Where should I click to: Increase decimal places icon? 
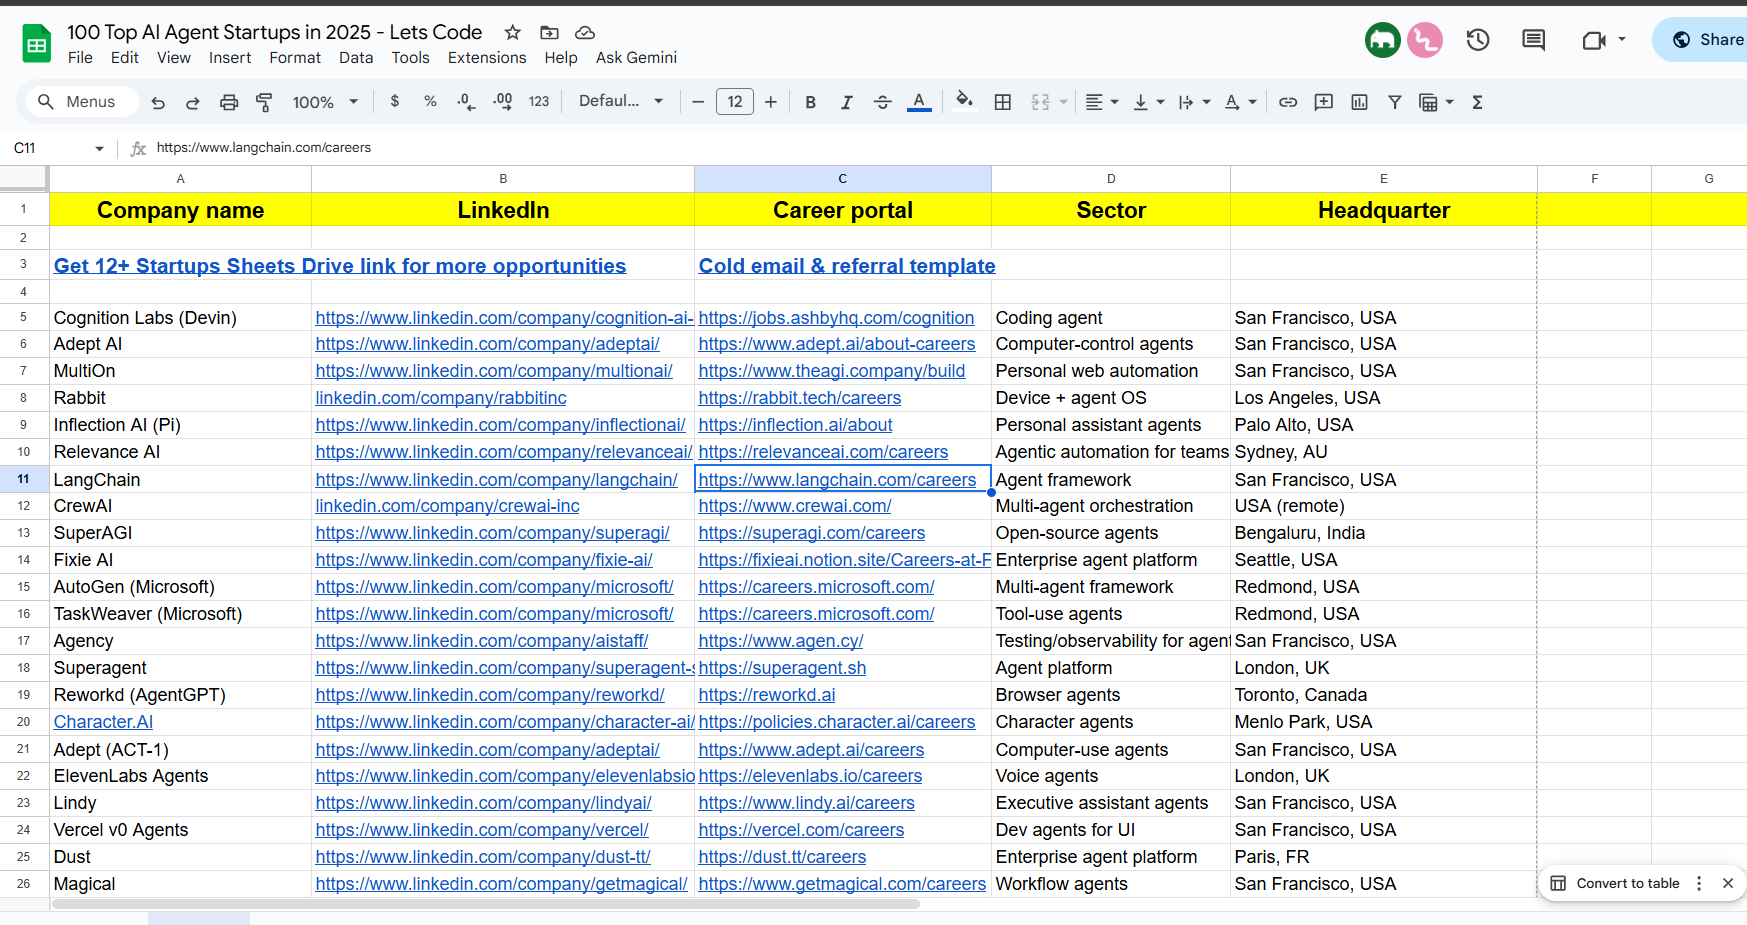coord(502,101)
